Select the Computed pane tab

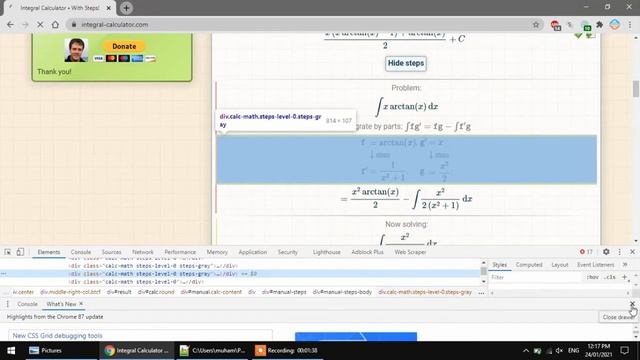click(x=529, y=265)
